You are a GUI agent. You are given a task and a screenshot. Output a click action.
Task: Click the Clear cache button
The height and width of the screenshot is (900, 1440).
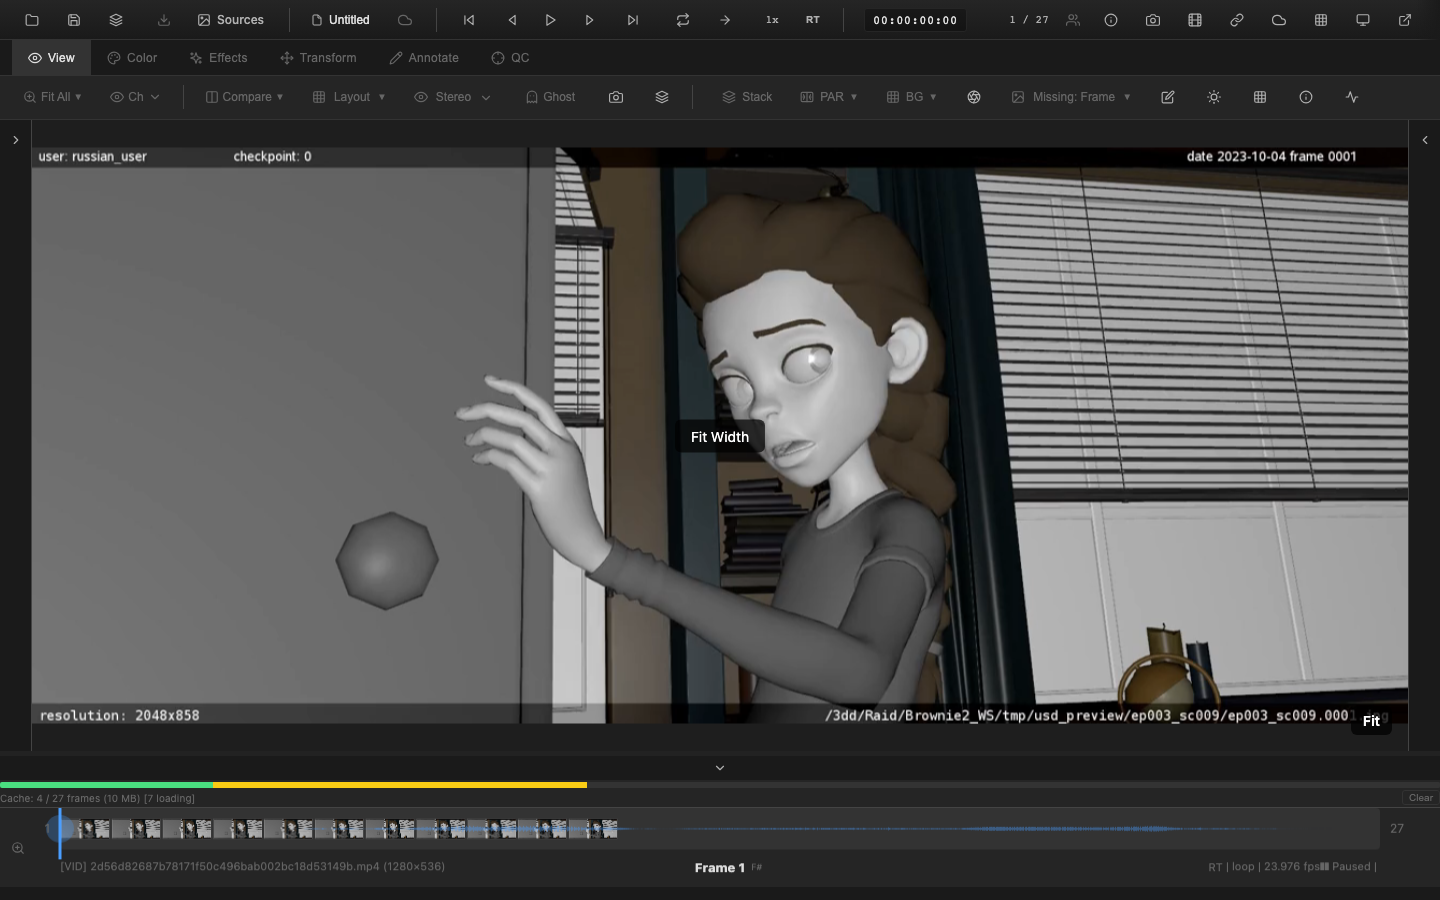coord(1420,798)
